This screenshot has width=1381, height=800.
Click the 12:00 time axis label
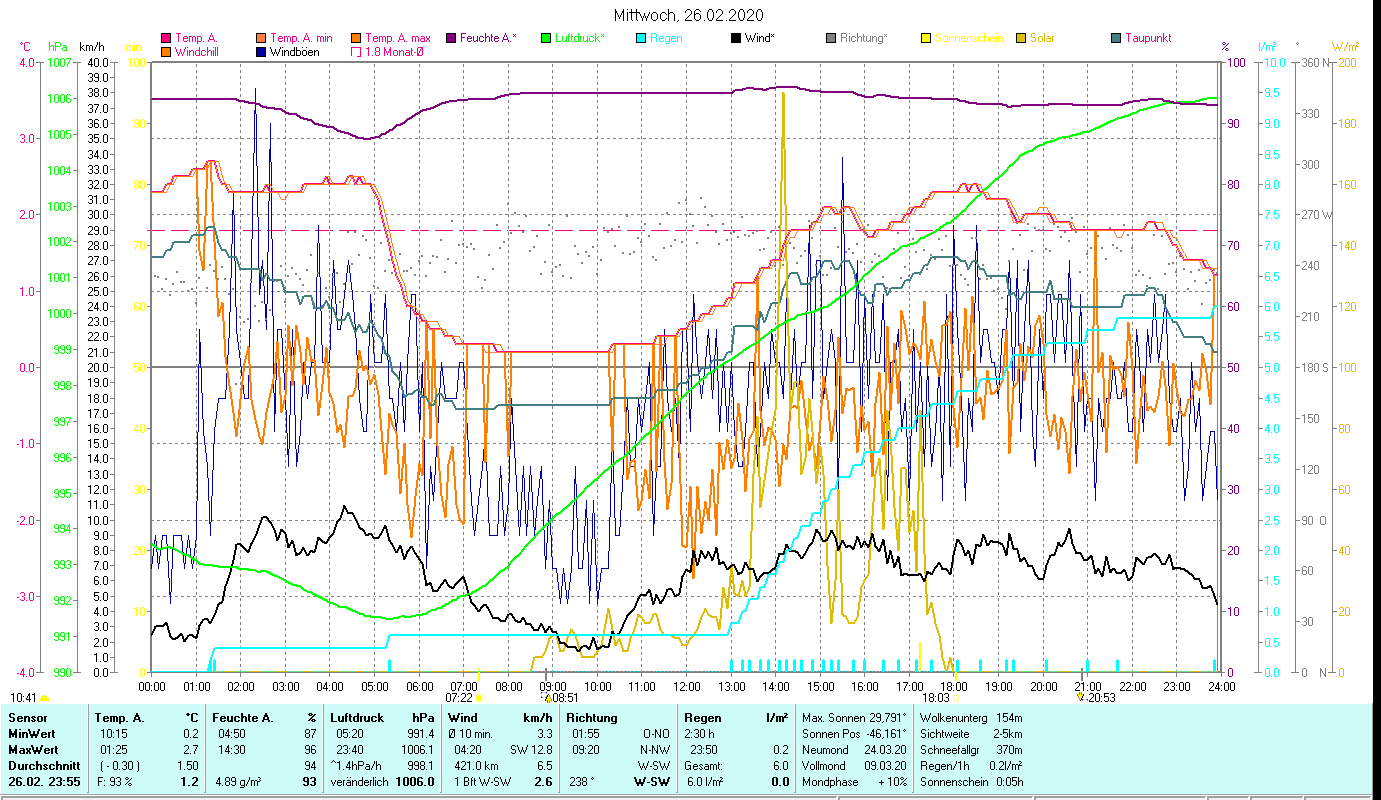pyautogui.click(x=687, y=686)
